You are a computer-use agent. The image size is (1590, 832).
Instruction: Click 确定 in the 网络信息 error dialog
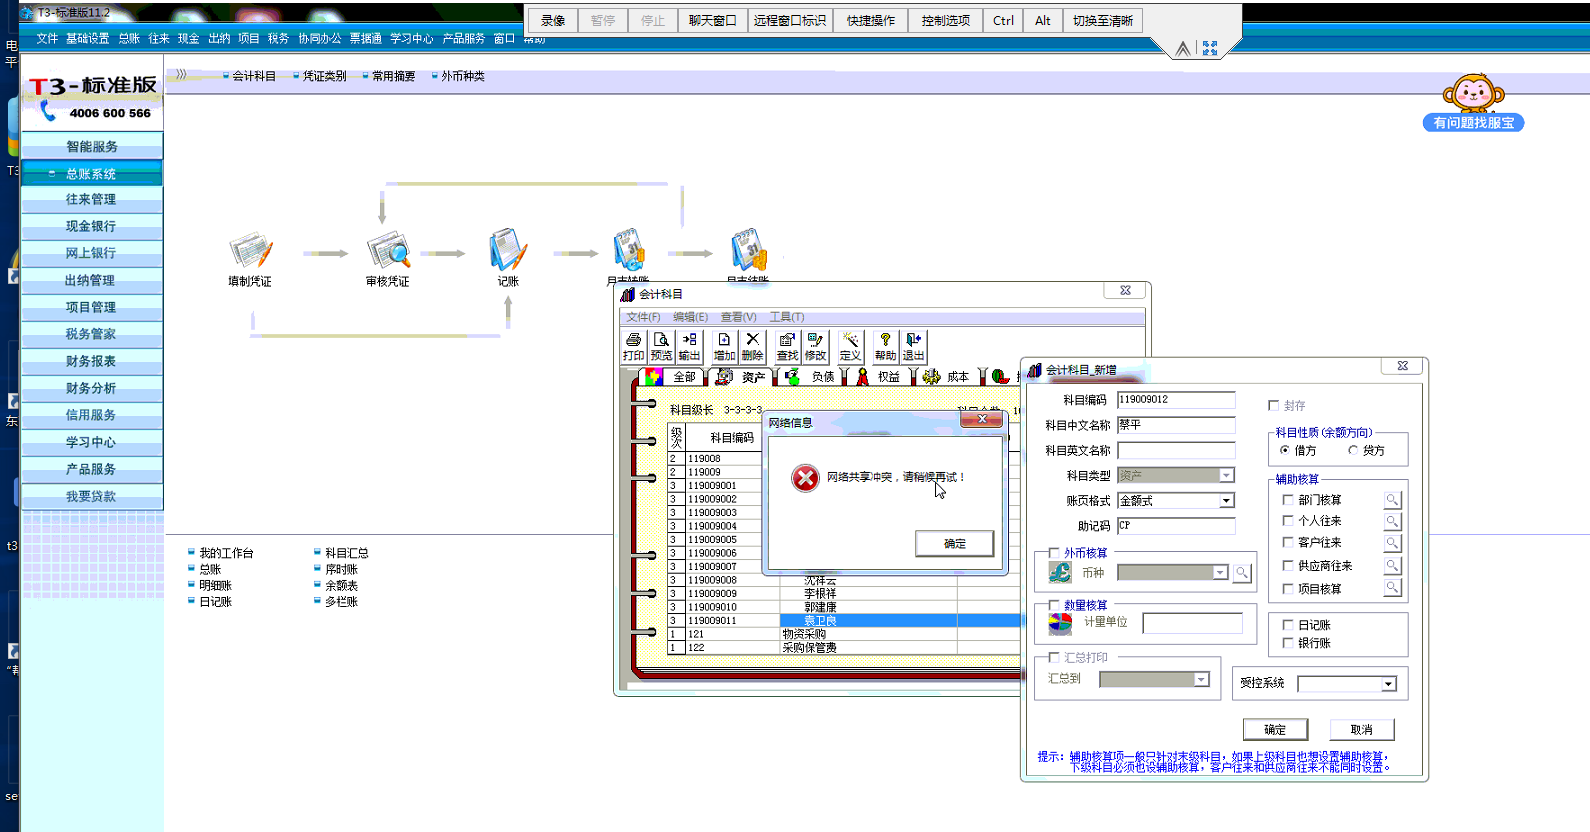click(x=954, y=543)
